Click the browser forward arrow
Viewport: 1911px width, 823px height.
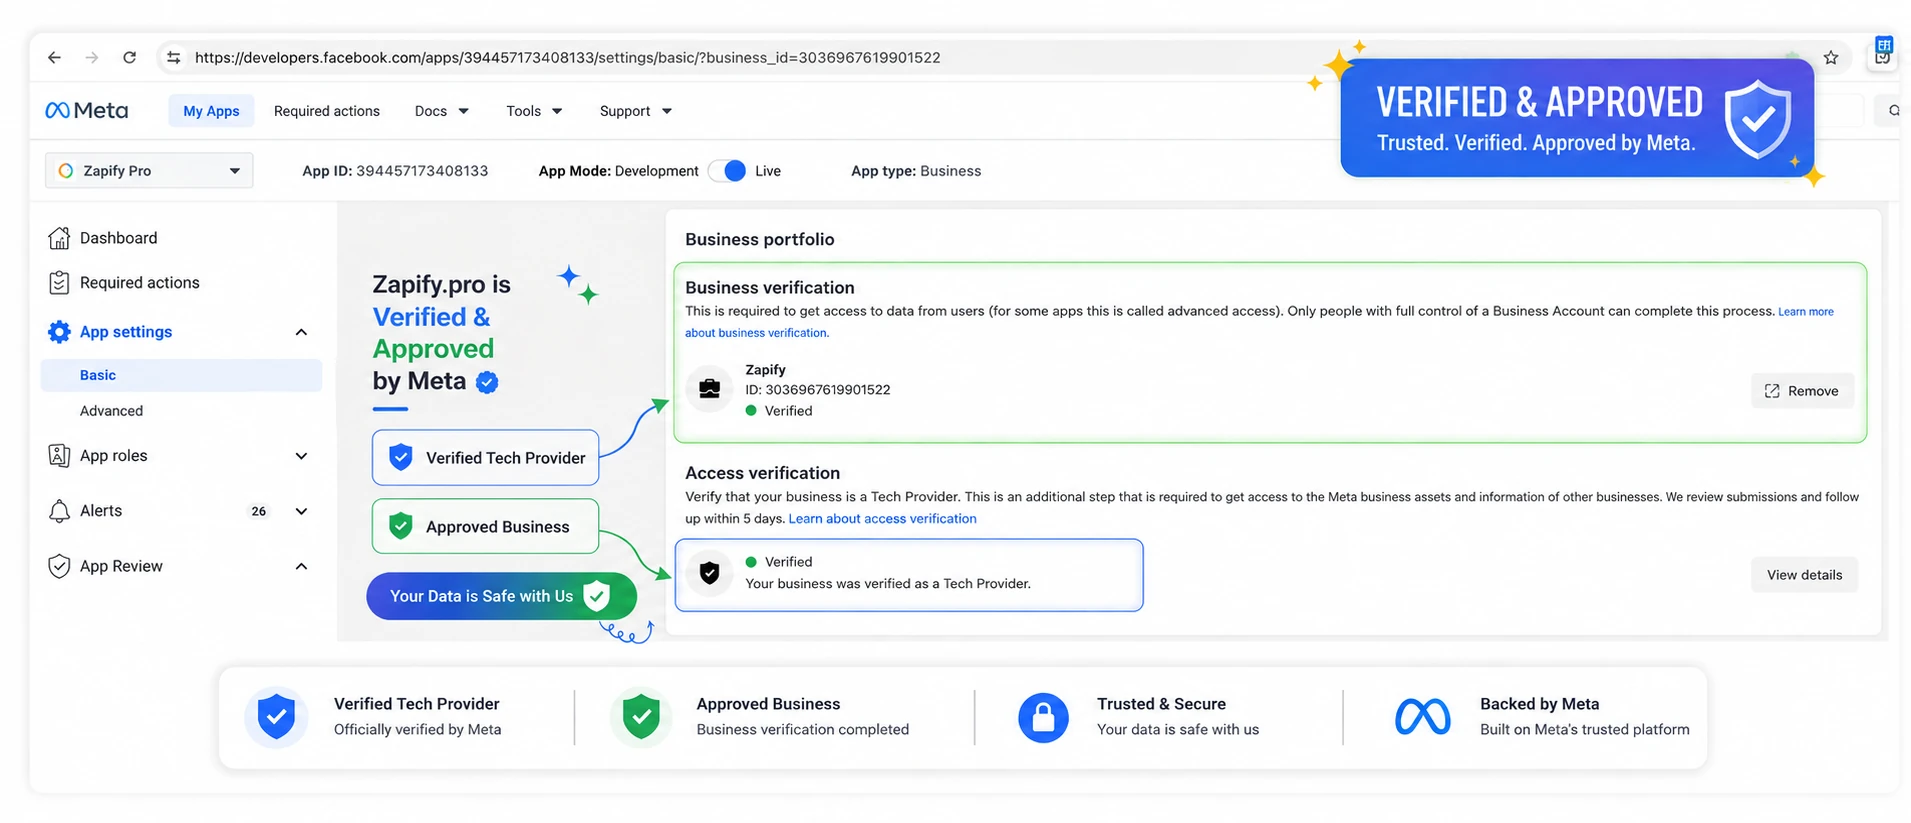click(x=92, y=58)
